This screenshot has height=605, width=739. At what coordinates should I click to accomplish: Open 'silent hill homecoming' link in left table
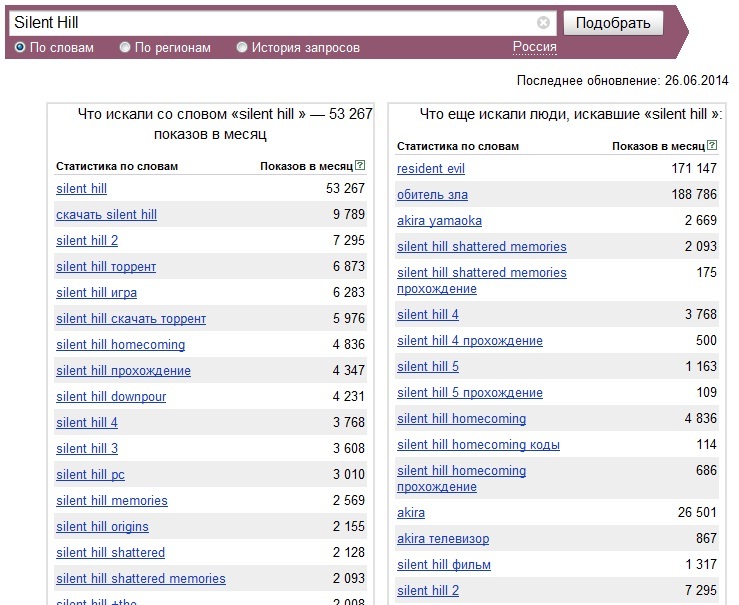point(121,344)
